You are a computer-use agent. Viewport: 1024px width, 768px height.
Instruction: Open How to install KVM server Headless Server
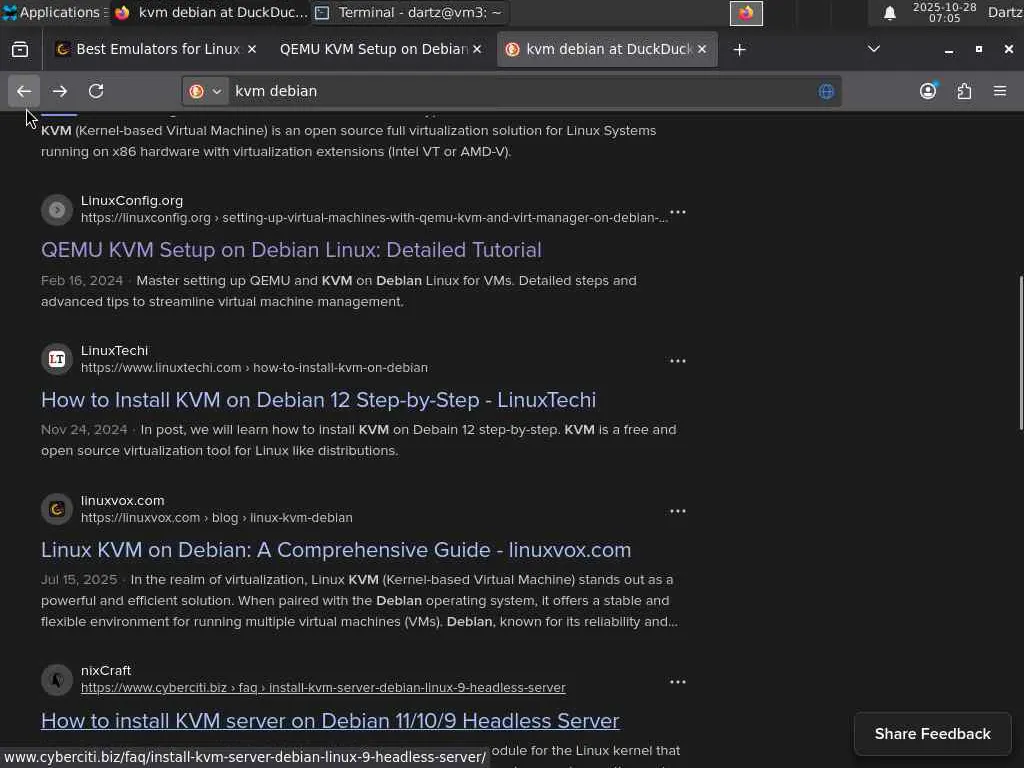[330, 721]
